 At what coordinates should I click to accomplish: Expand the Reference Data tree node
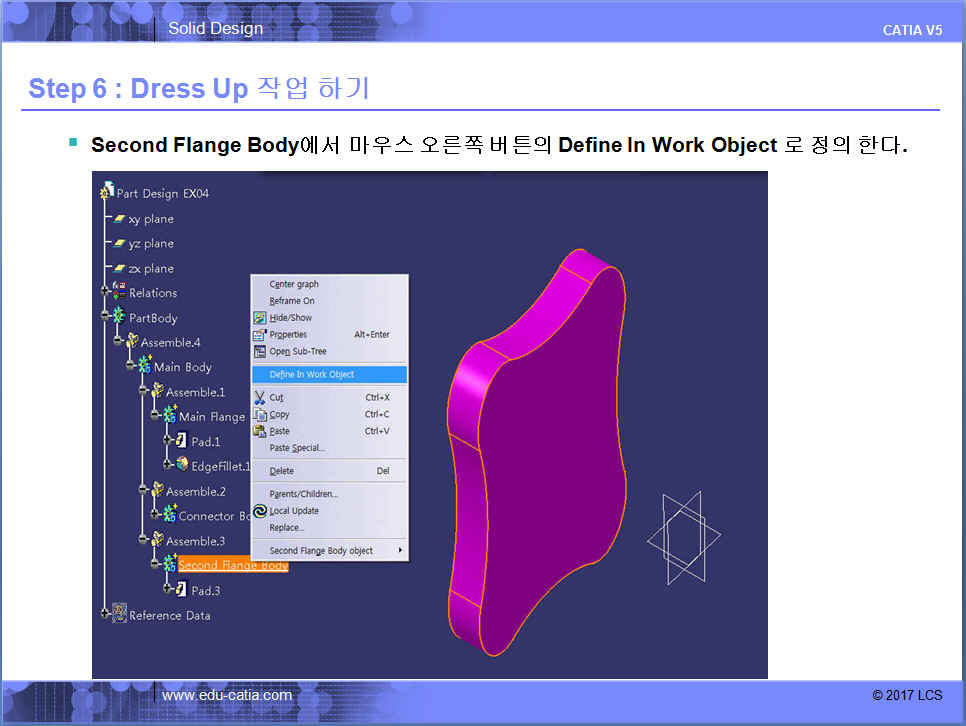tap(105, 615)
